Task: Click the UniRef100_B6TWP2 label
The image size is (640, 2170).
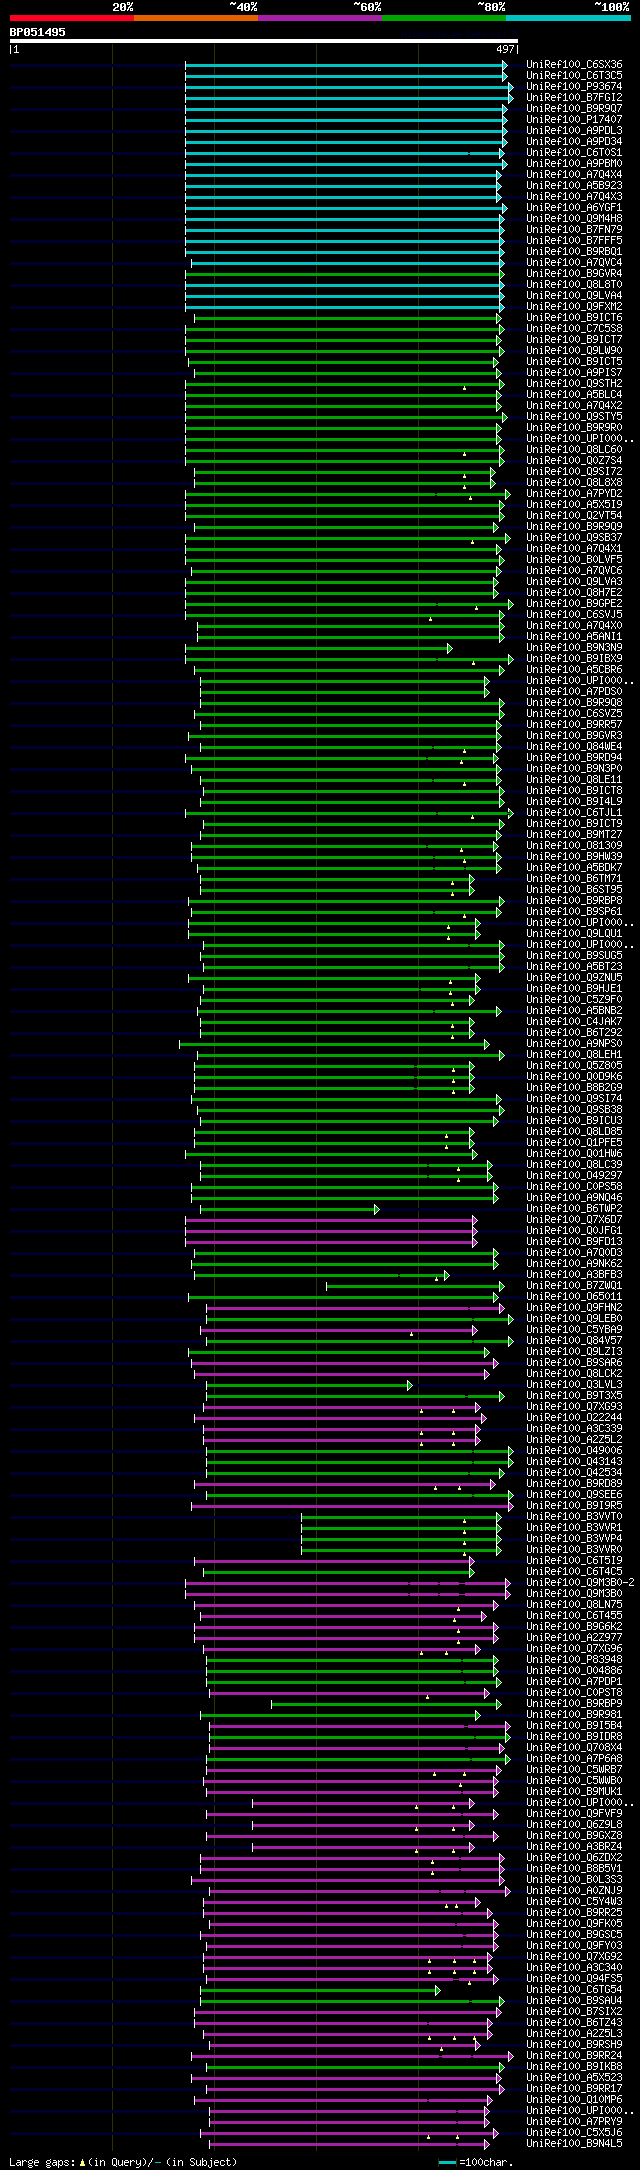Action: (574, 1209)
